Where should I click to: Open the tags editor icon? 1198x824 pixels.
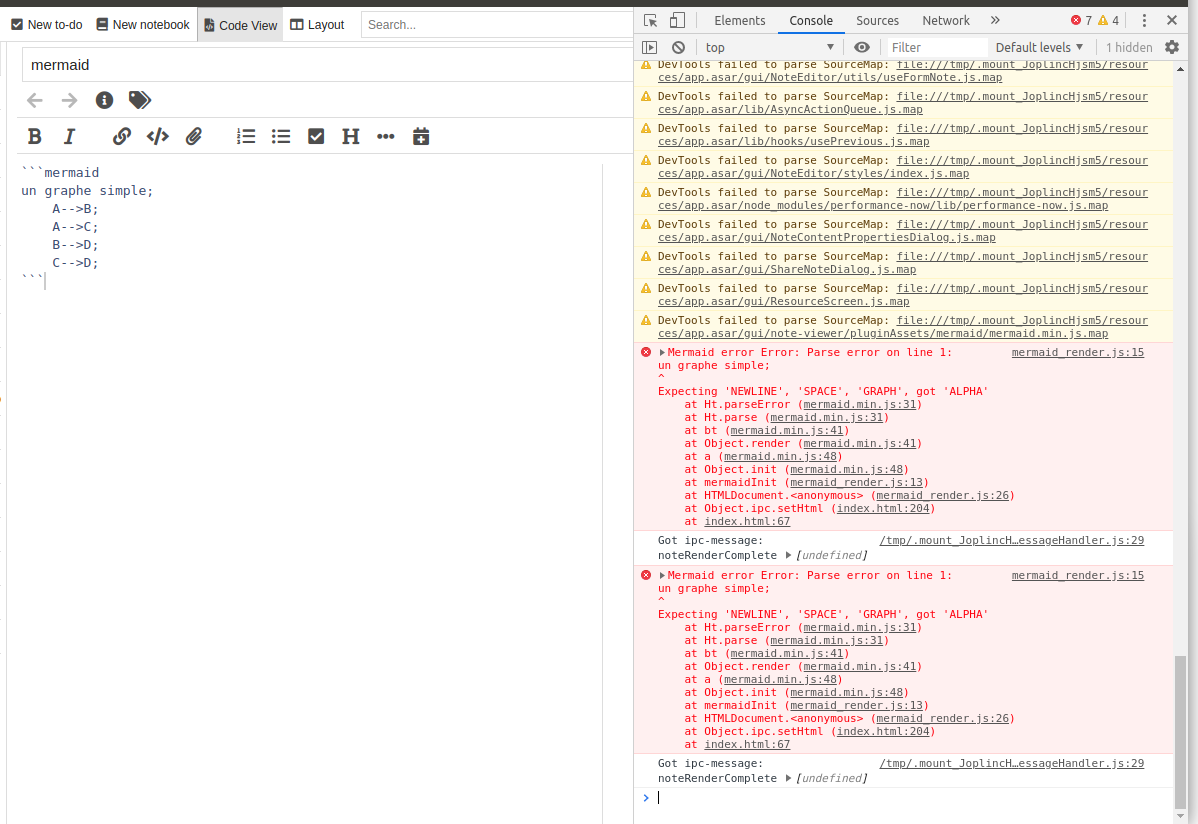coord(140,100)
